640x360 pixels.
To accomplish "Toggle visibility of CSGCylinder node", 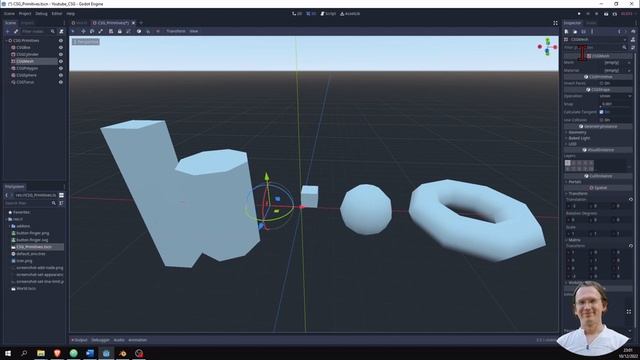I will pos(61,54).
